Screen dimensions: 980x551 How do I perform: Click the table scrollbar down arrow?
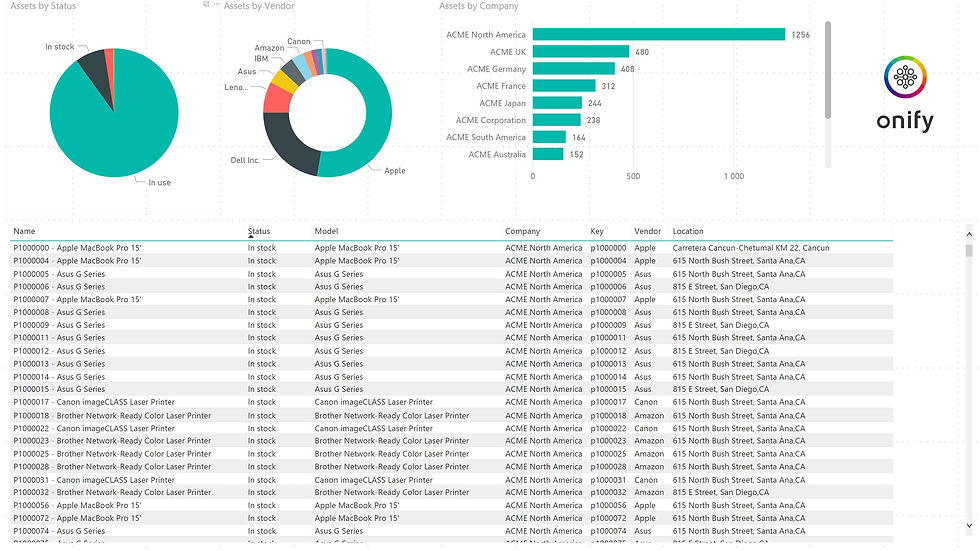pos(969,526)
